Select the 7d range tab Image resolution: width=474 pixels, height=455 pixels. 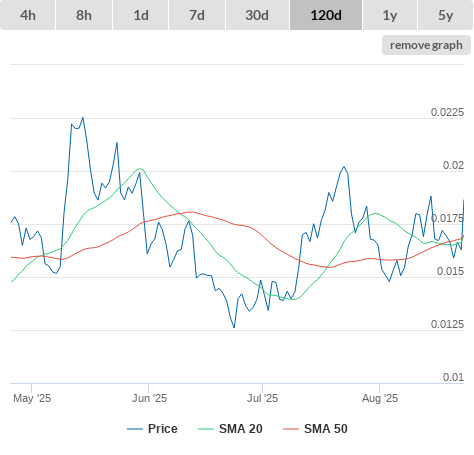[197, 15]
